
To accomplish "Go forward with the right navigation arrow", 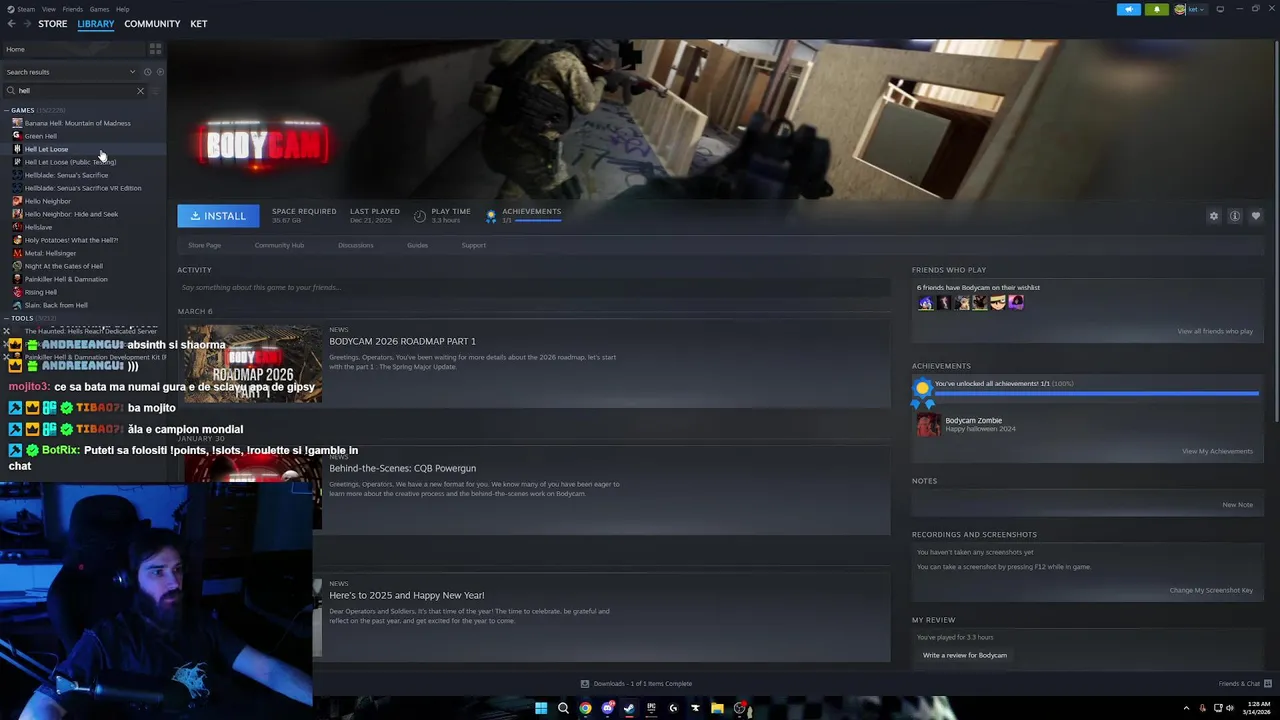I will pos(26,24).
